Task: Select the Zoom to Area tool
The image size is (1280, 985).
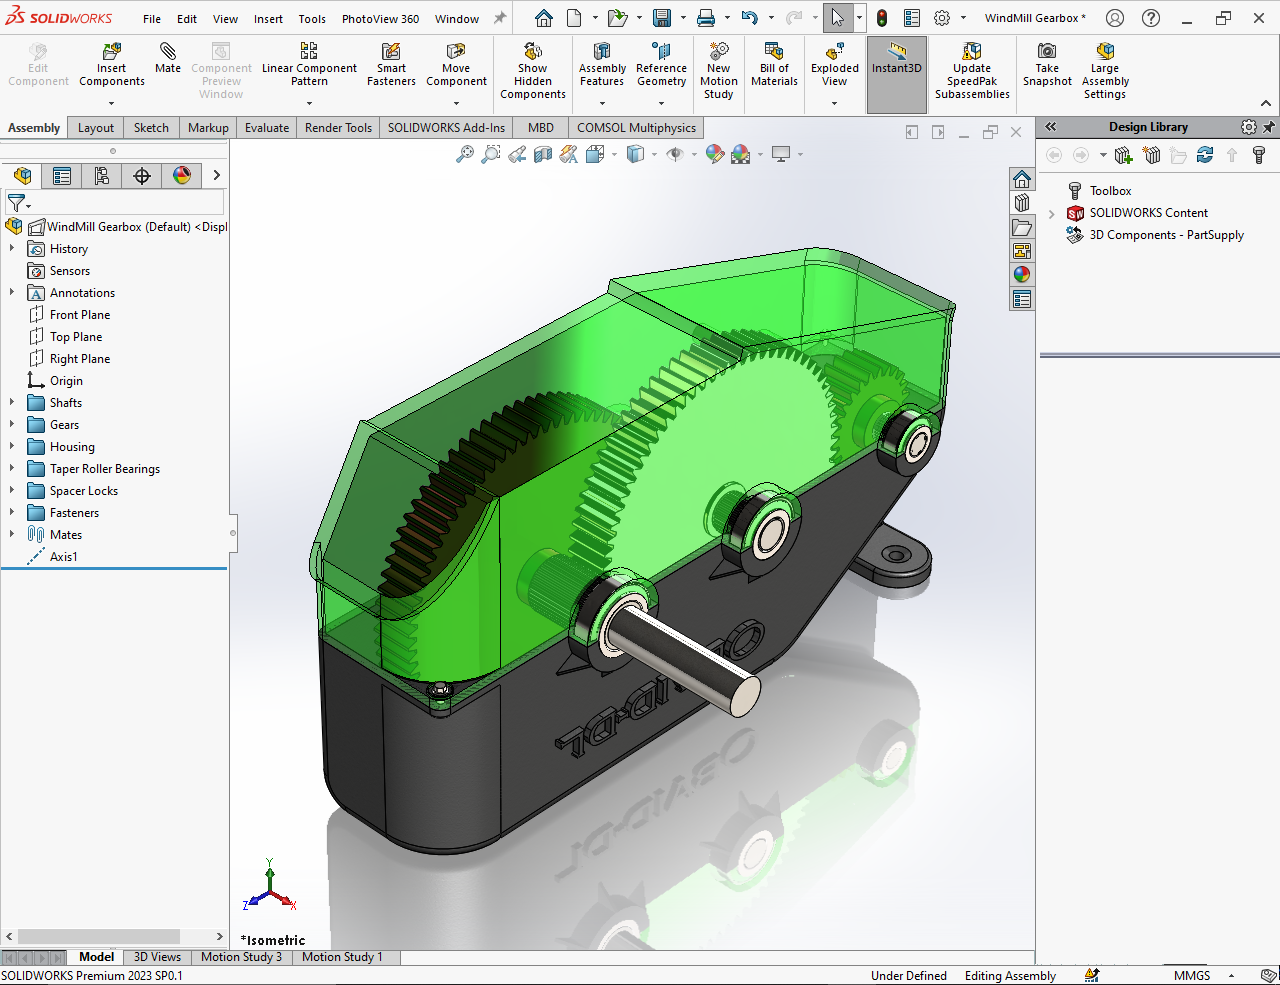Action: click(491, 154)
